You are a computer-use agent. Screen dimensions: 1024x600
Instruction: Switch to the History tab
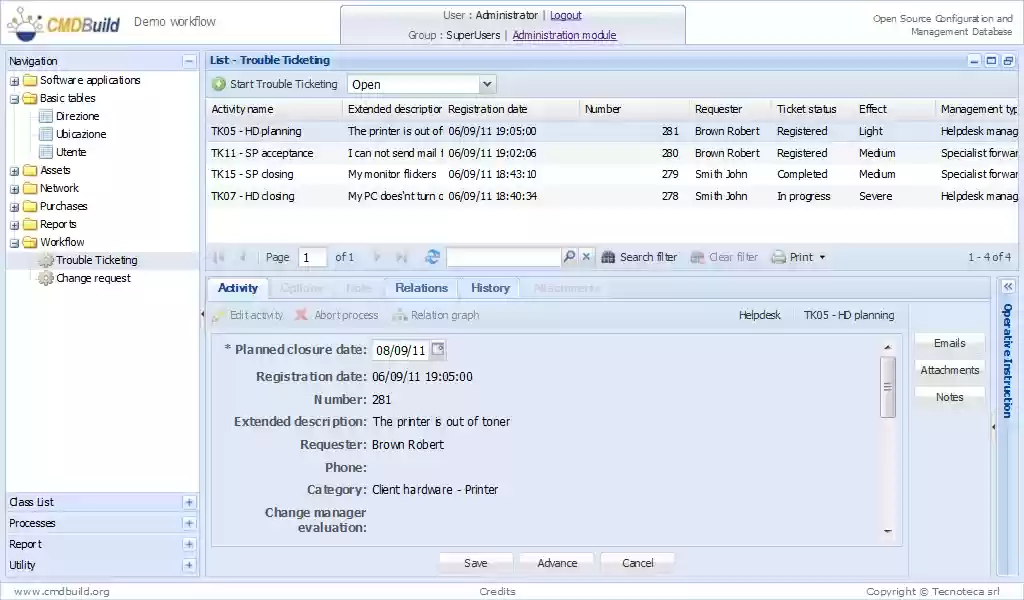pyautogui.click(x=489, y=287)
